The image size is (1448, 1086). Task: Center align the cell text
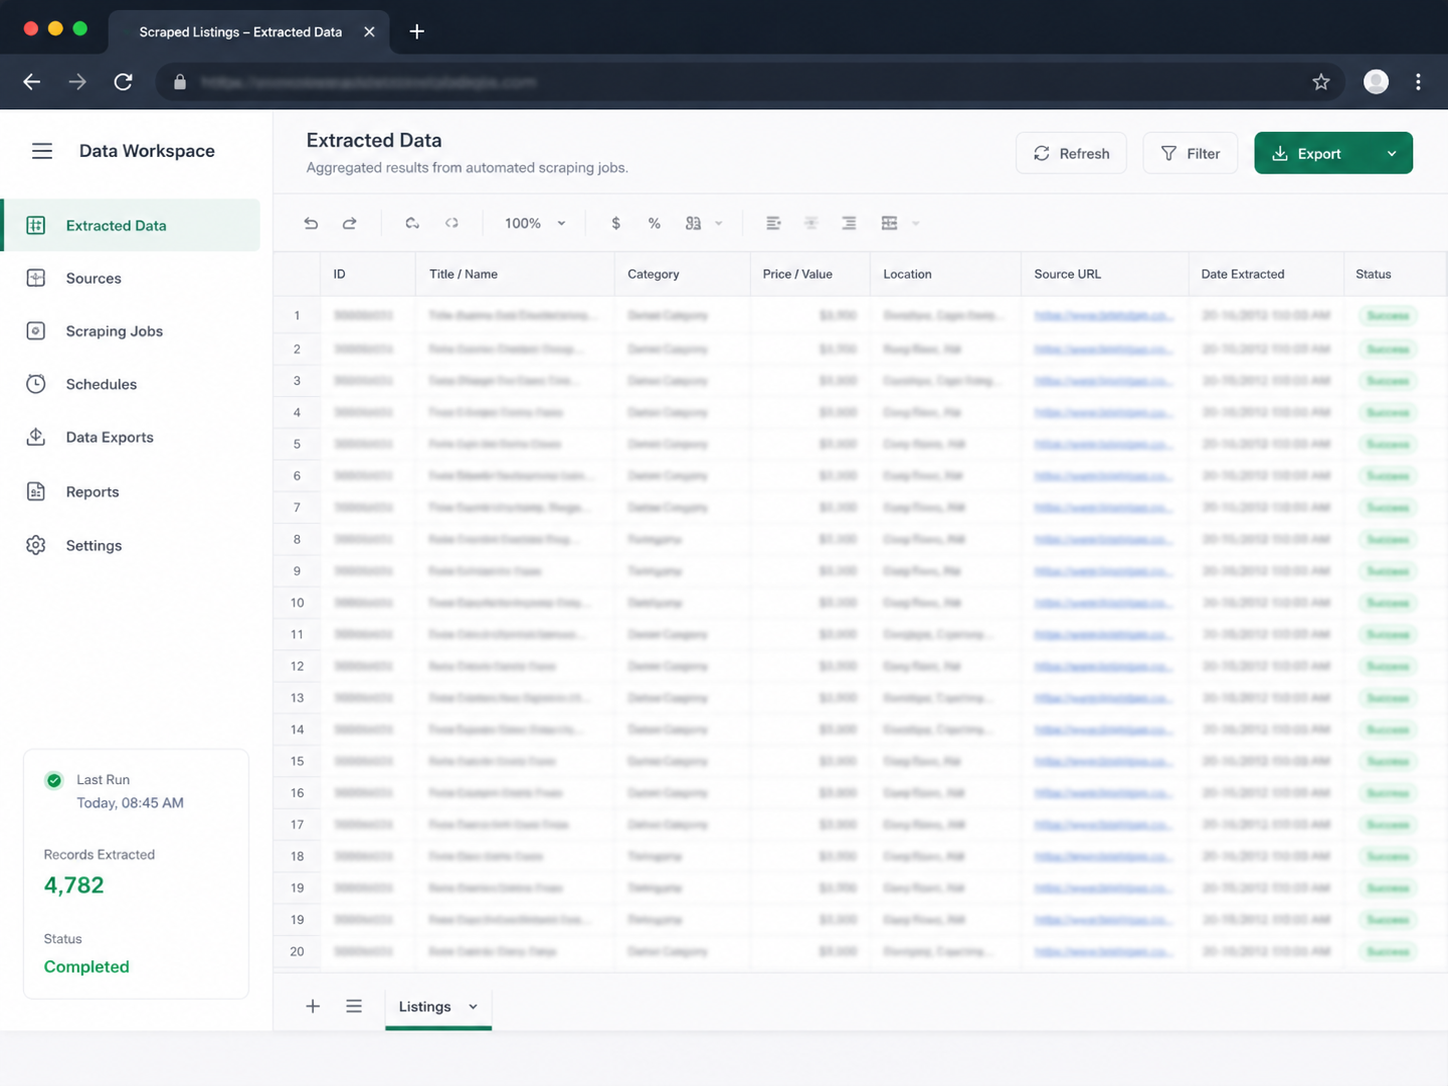point(811,223)
